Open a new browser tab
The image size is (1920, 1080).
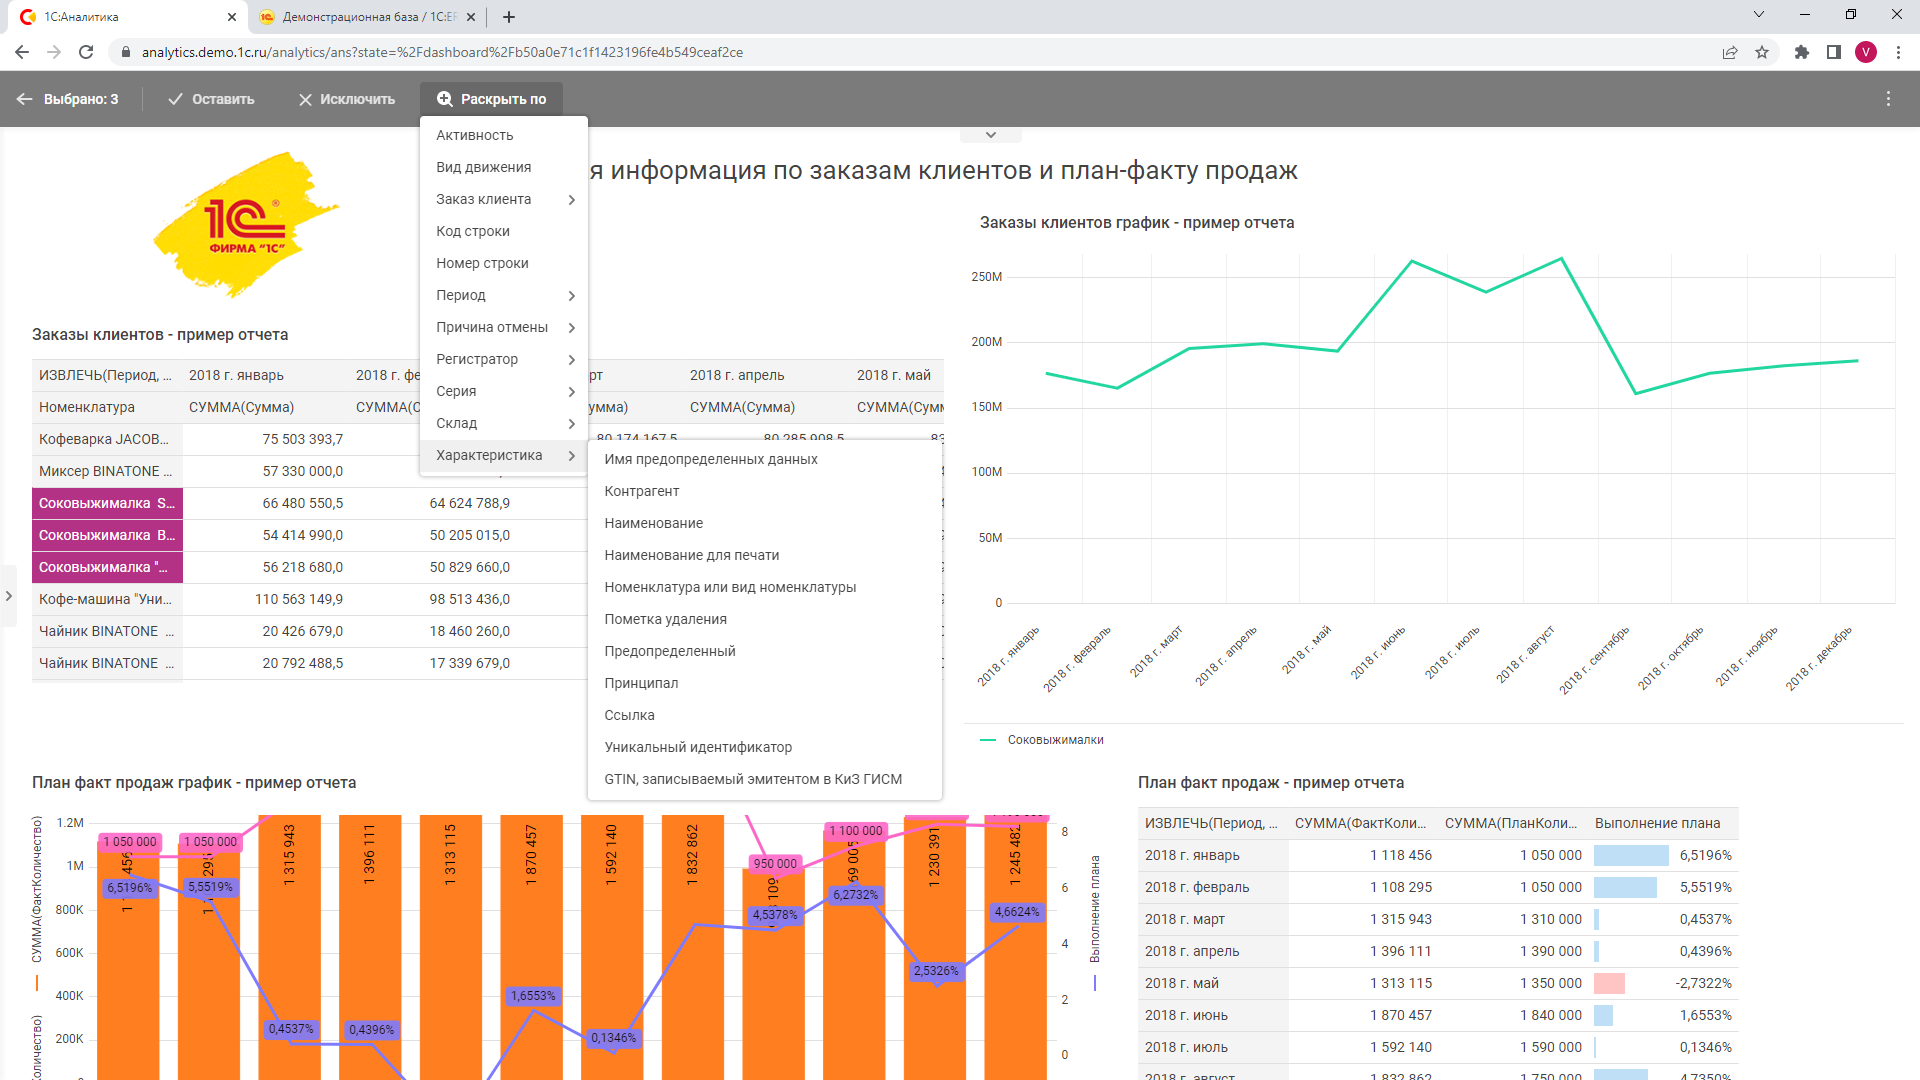pyautogui.click(x=509, y=17)
